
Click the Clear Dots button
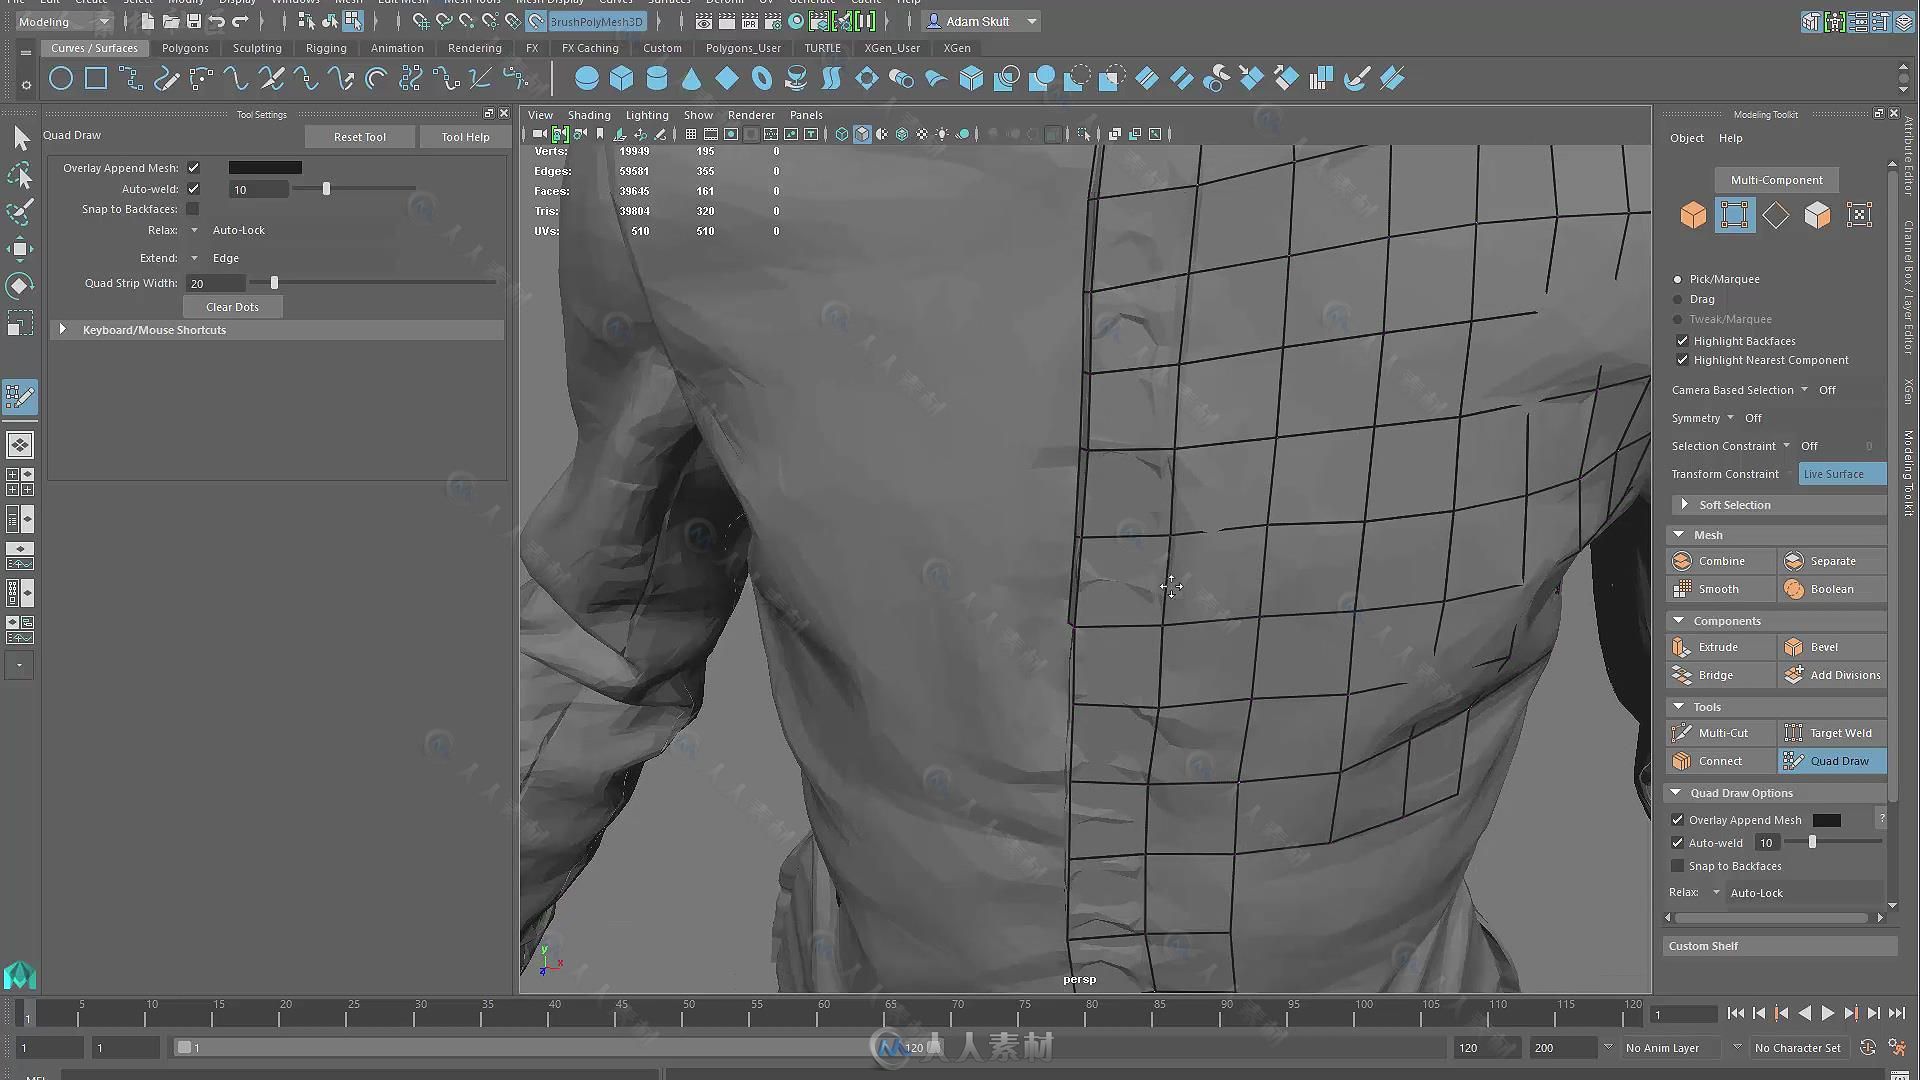tap(232, 306)
